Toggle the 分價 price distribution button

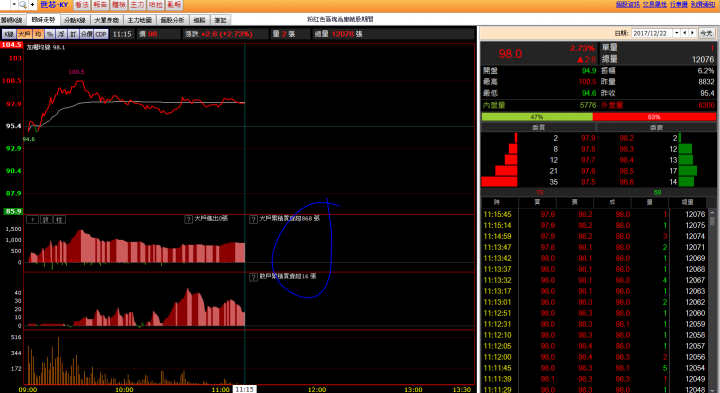click(x=86, y=34)
